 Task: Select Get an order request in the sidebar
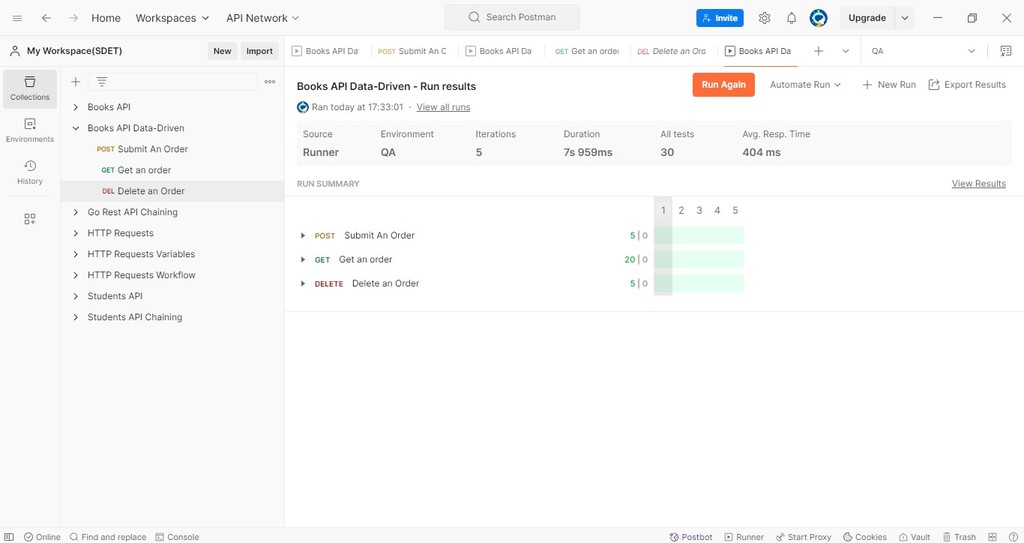[x=172, y=170]
